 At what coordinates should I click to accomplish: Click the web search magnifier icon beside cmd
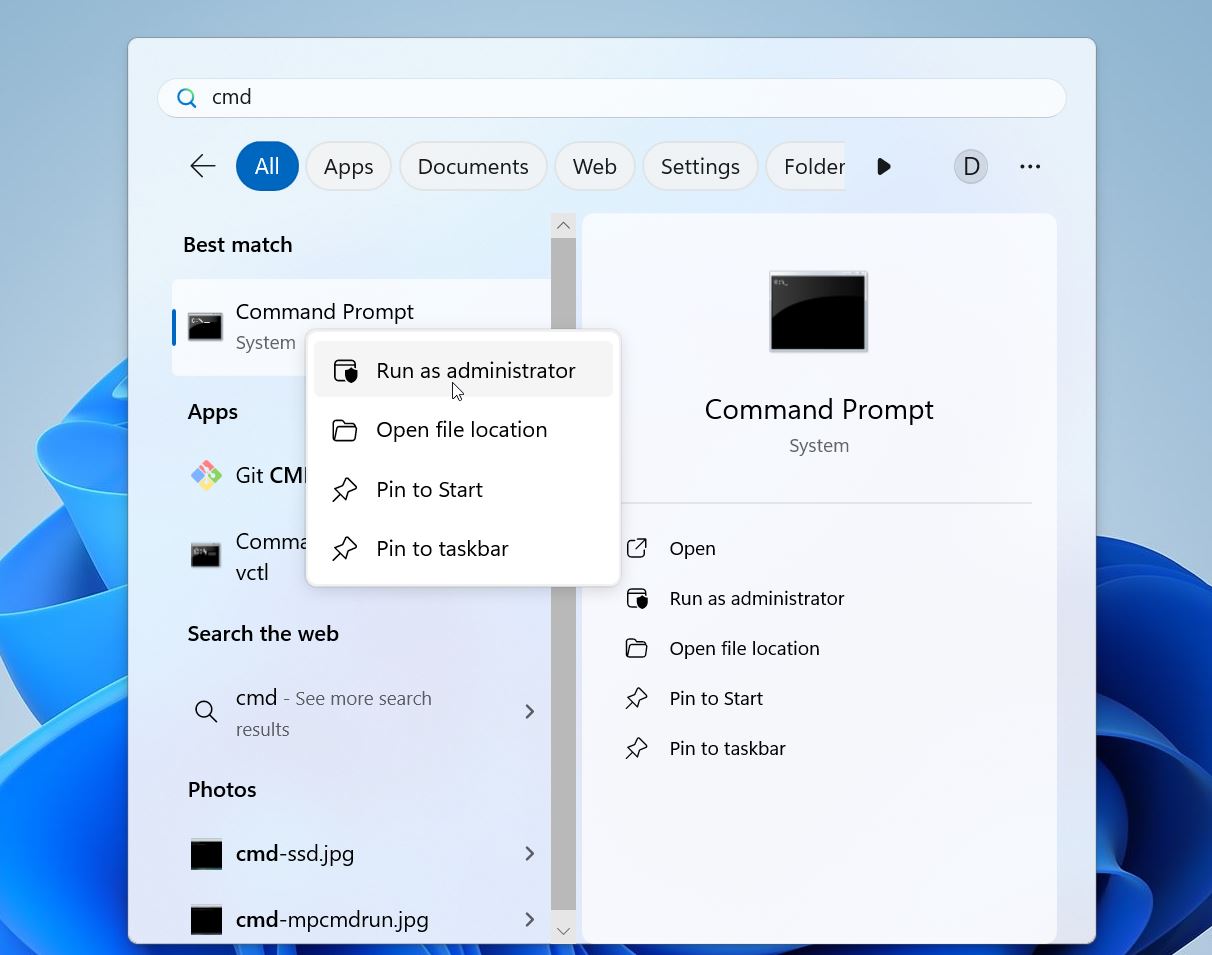(x=206, y=711)
